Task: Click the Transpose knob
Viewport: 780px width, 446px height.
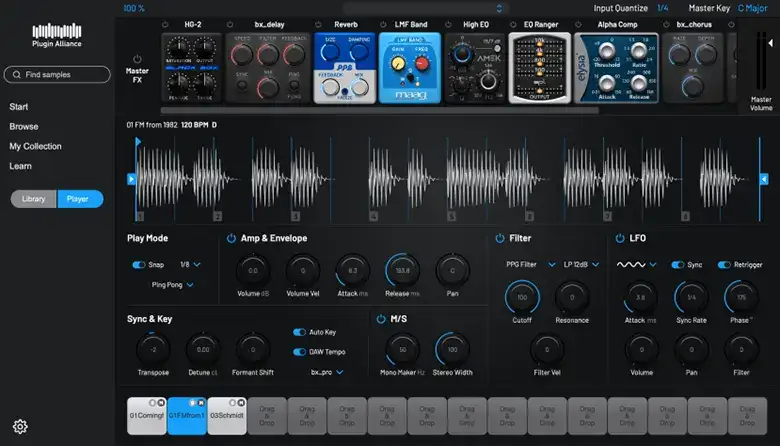Action: tap(153, 350)
